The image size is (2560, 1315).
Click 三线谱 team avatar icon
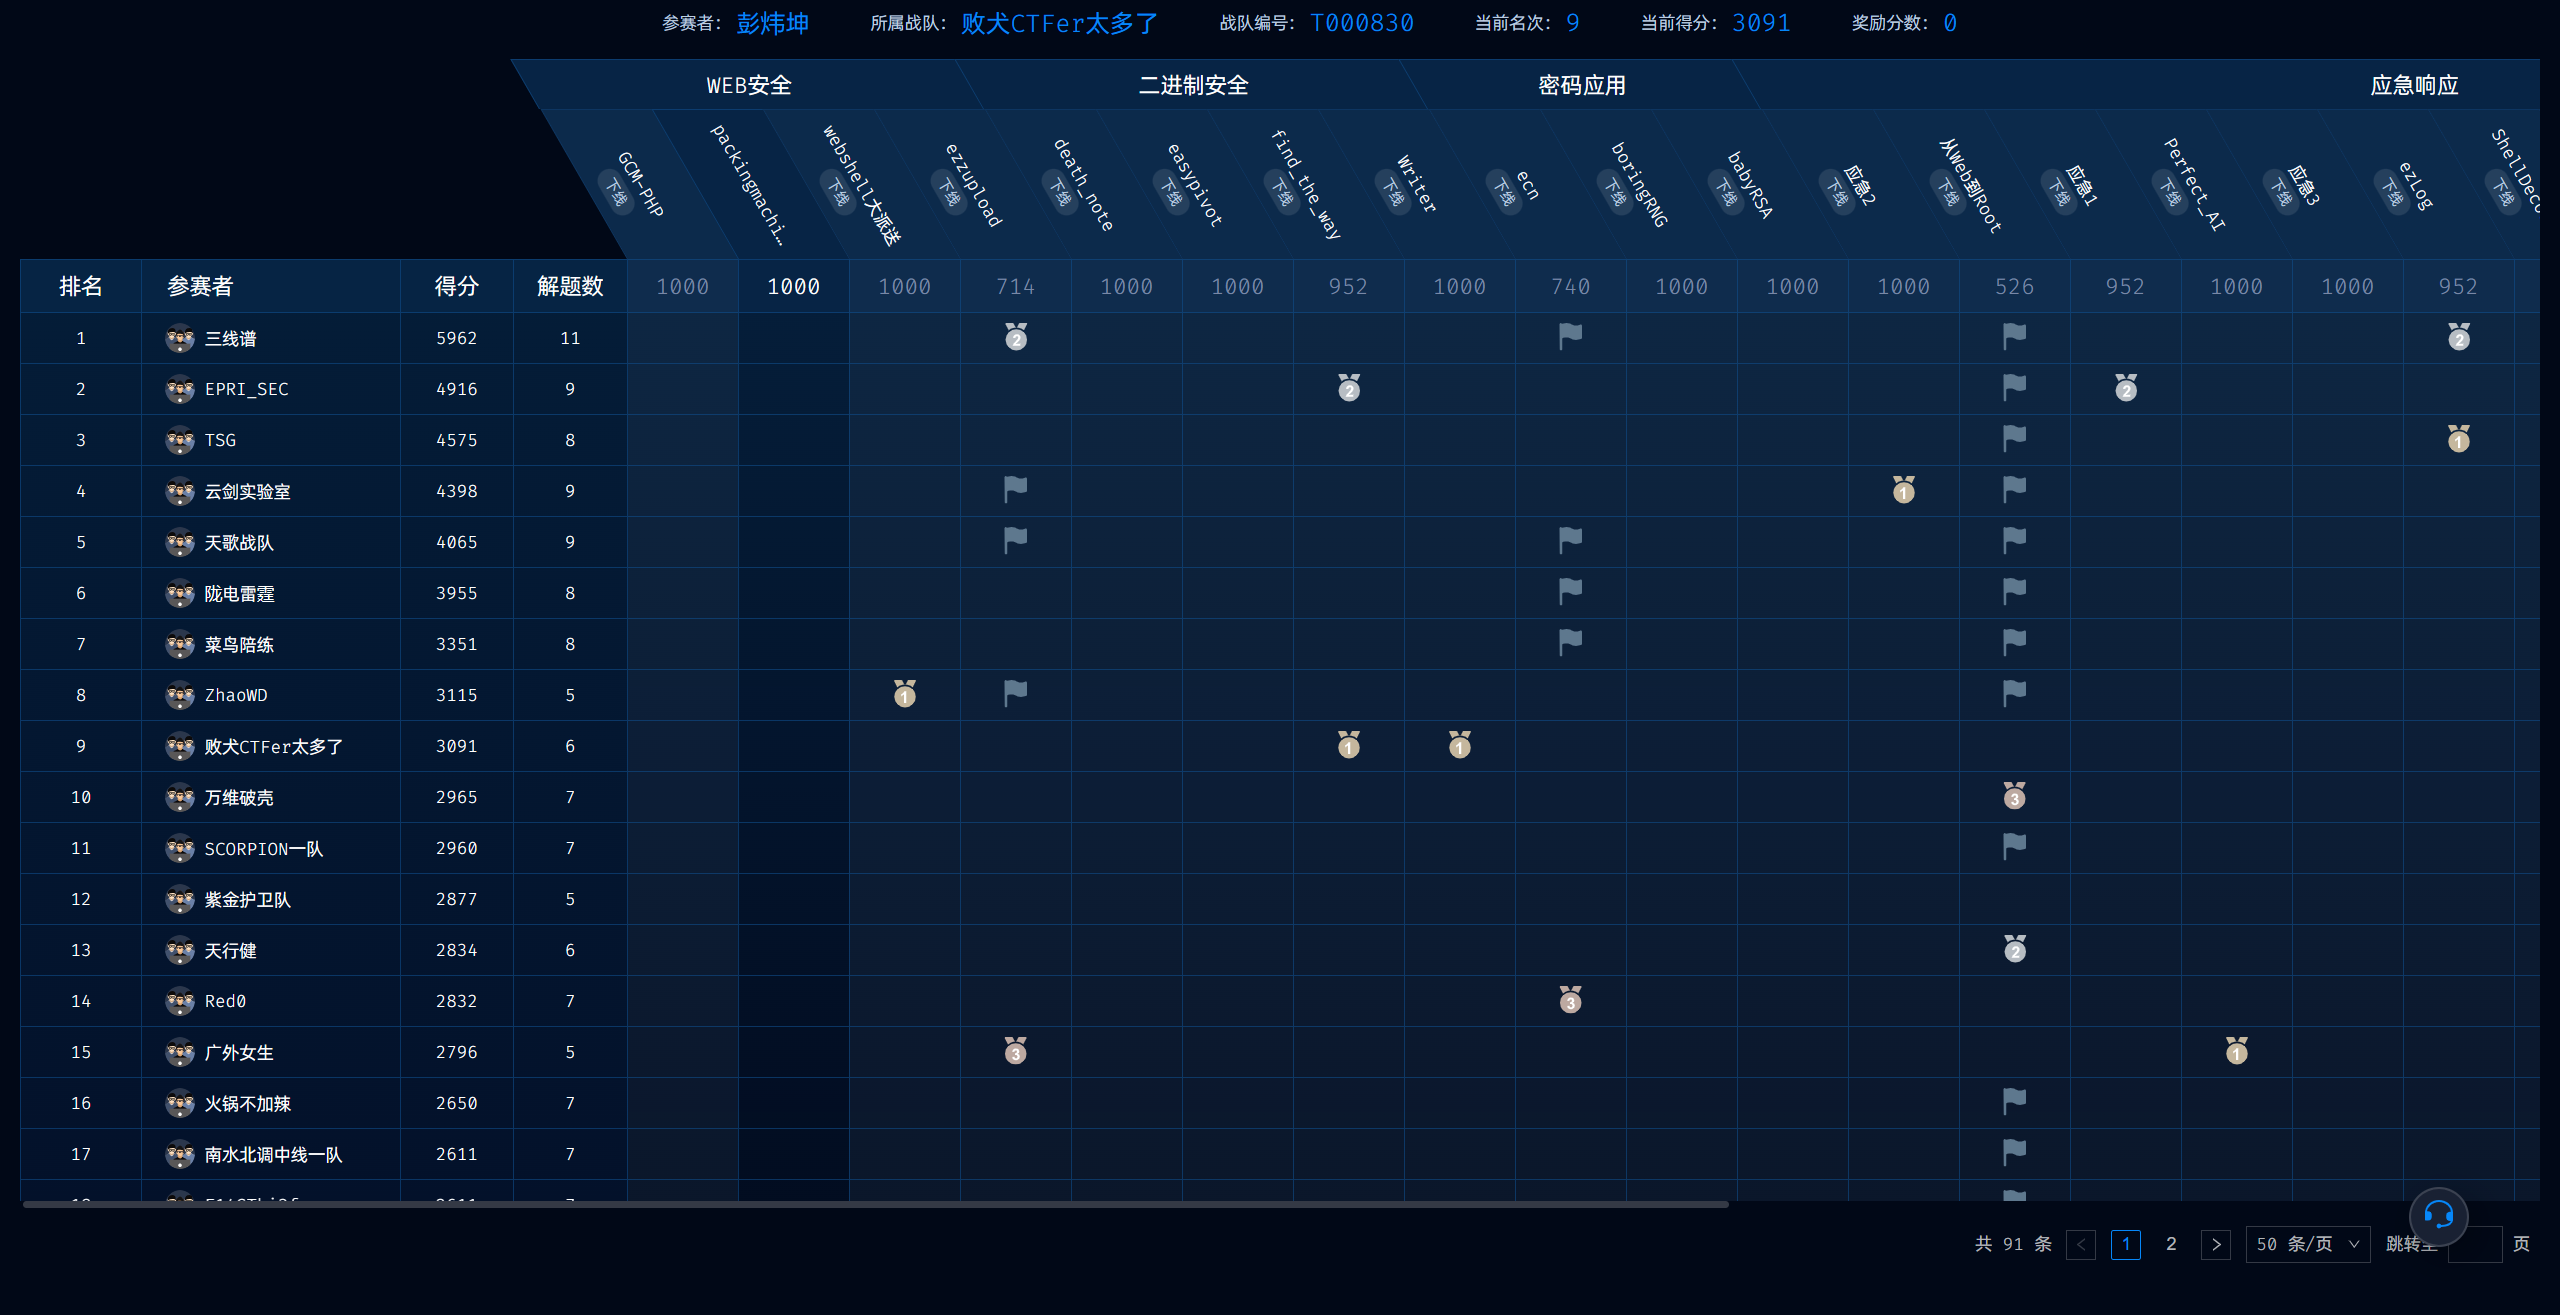click(x=180, y=338)
